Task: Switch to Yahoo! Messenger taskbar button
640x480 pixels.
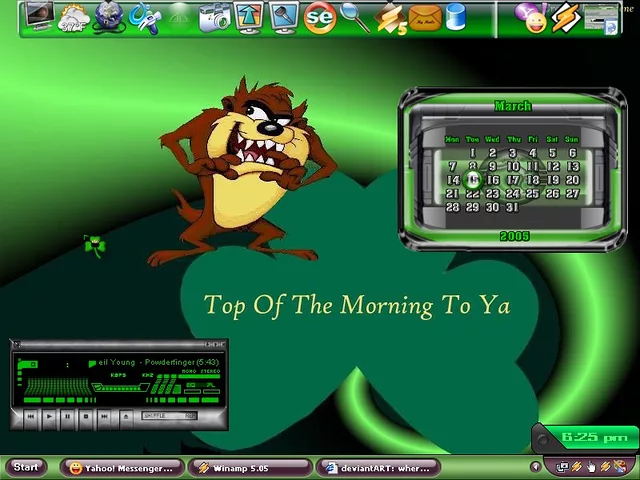Action: pyautogui.click(x=122, y=468)
